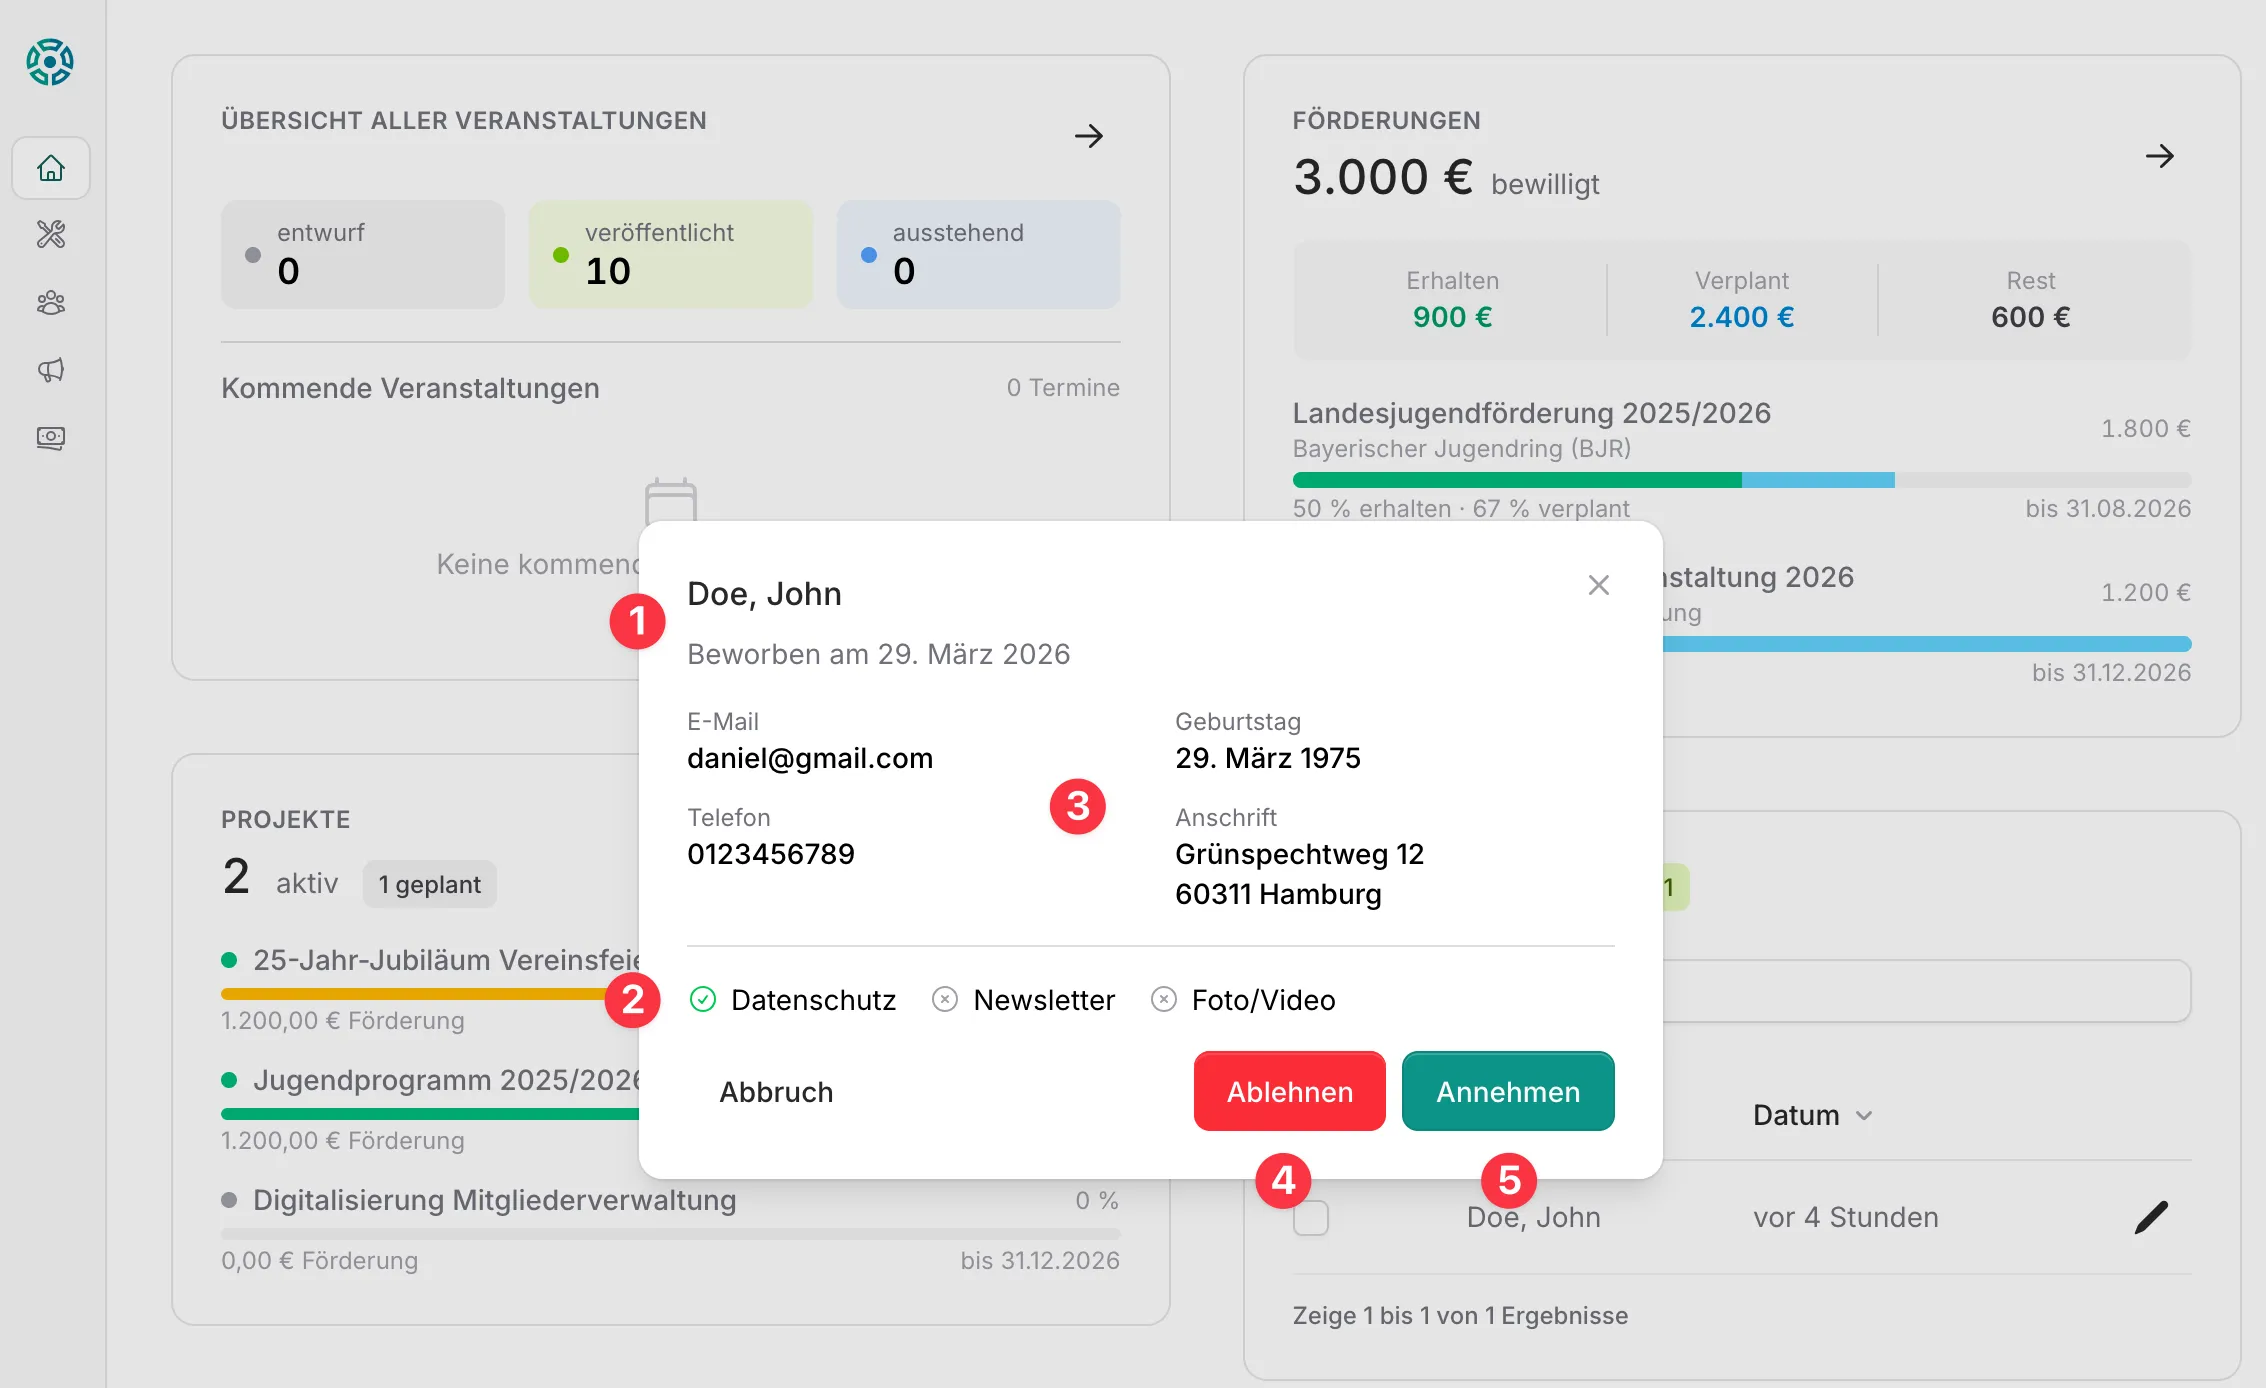Click Erhalten 900 € value
Image resolution: width=2266 pixels, height=1388 pixels.
(1453, 317)
